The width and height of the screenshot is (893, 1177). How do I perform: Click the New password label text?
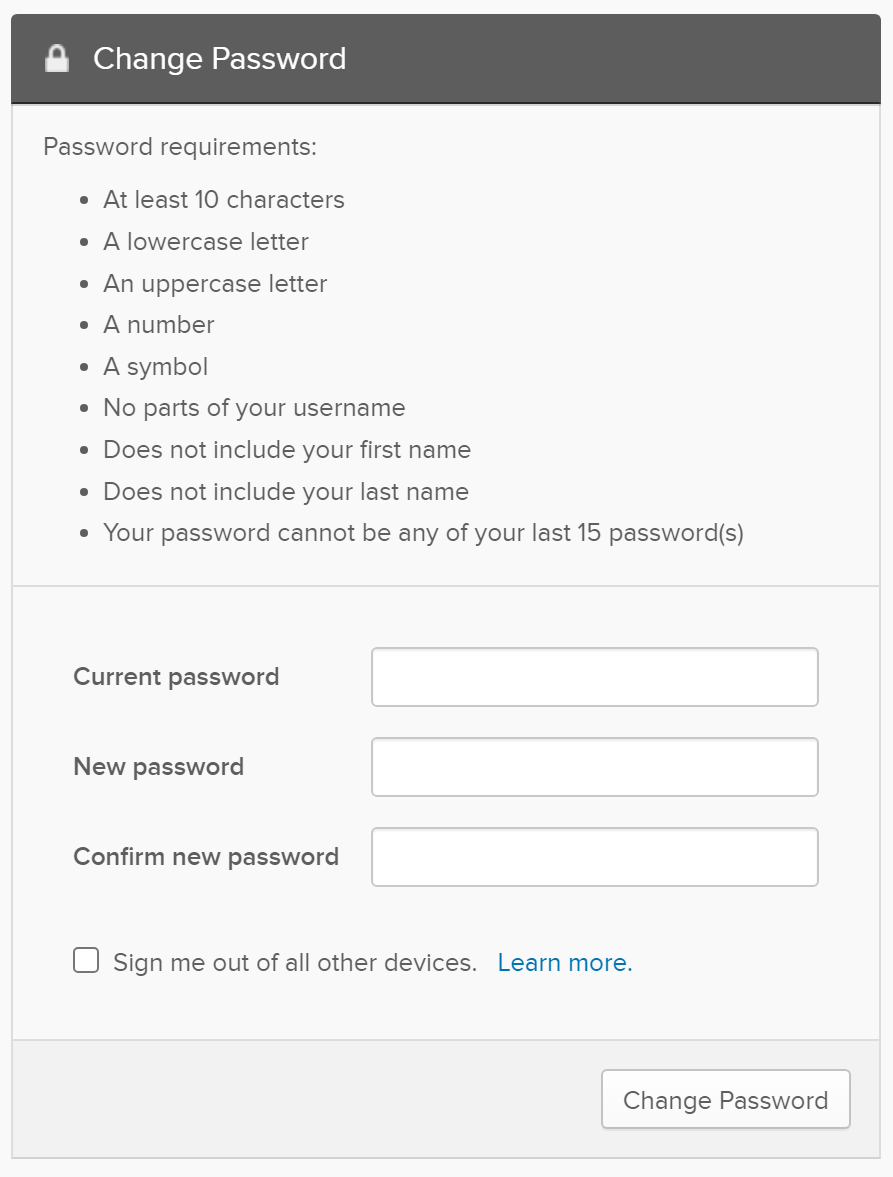[158, 767]
